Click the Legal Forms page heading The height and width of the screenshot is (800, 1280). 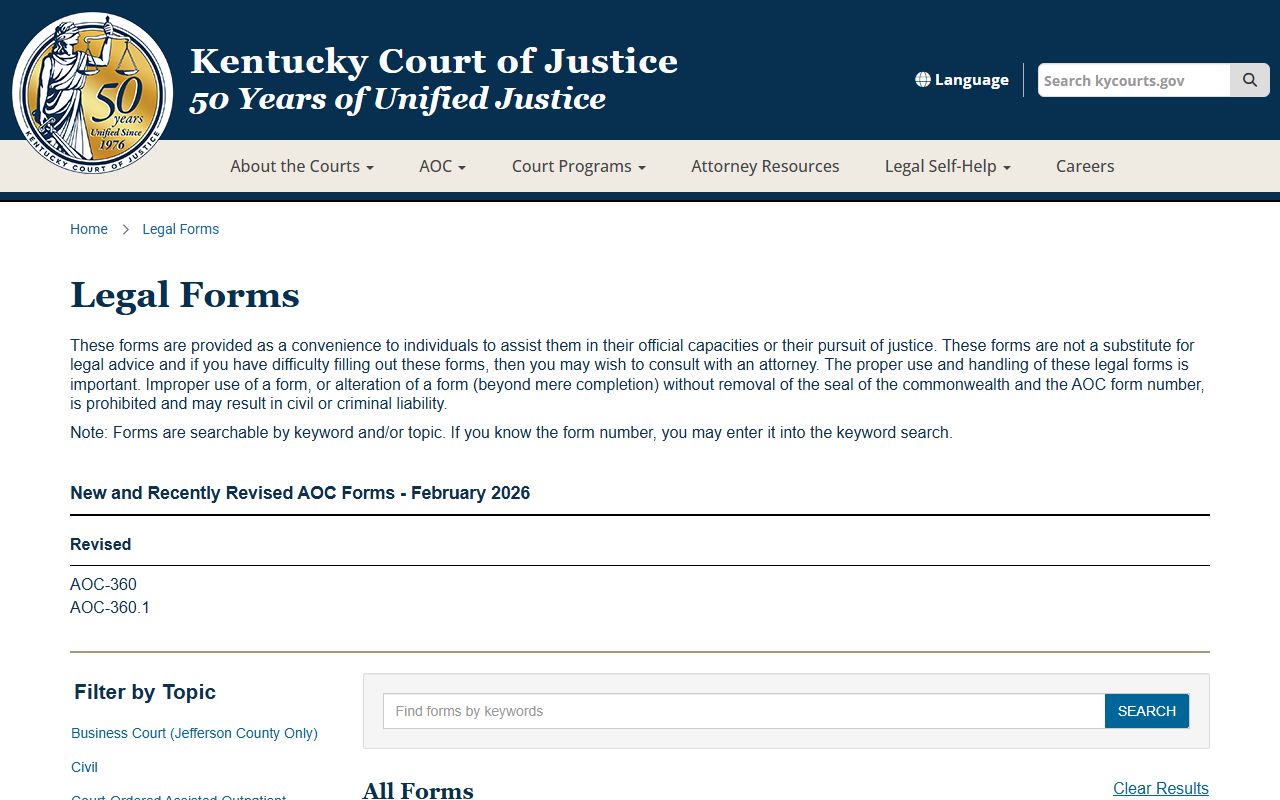[185, 295]
